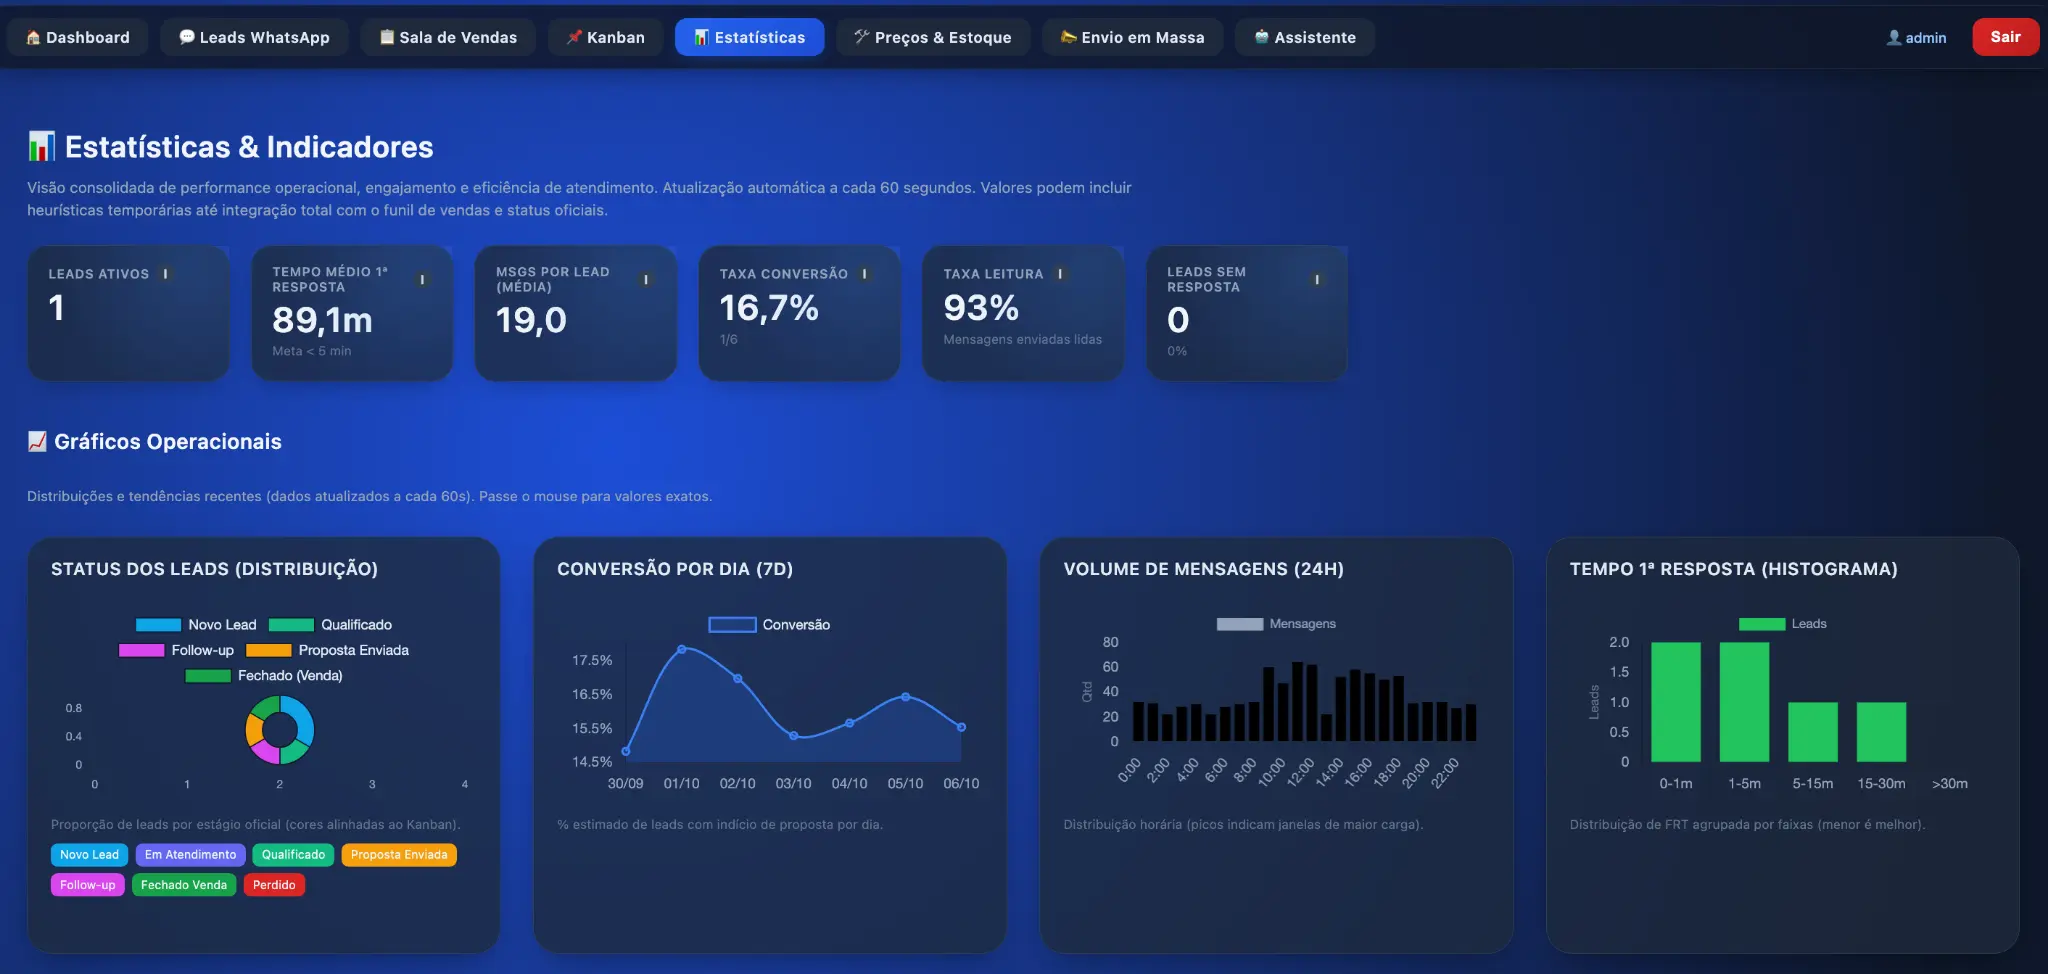Click info icon on Msgs por Lead card
2048x974 pixels.
(x=646, y=280)
